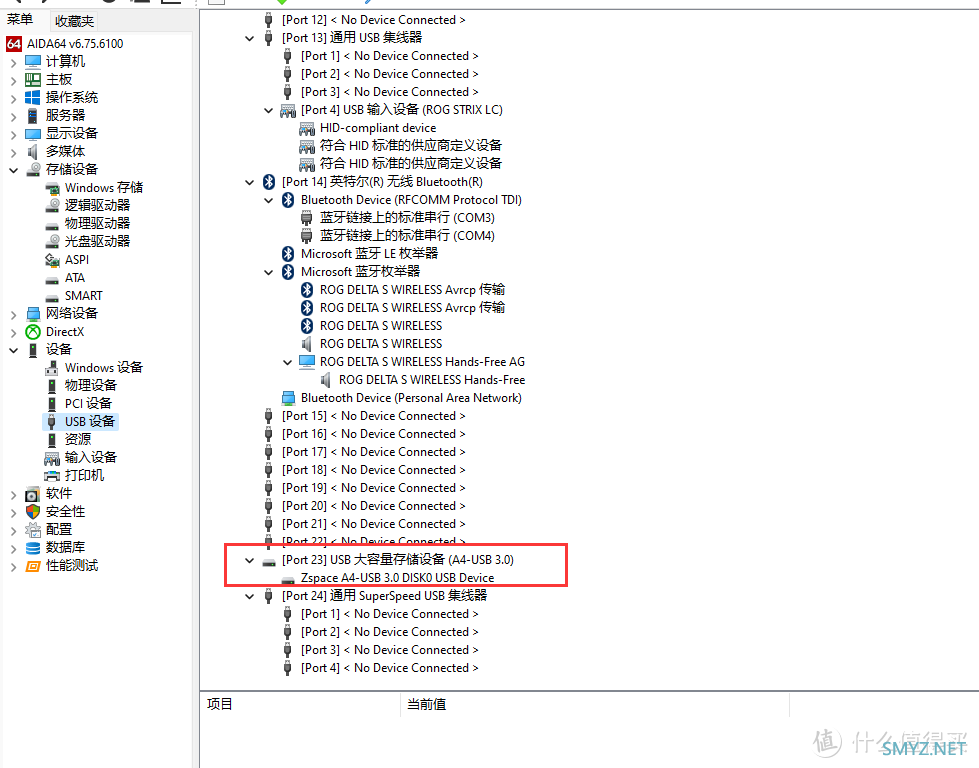The width and height of the screenshot is (979, 768).
Task: Expand the 计算机 tree branch
Action: (x=14, y=62)
